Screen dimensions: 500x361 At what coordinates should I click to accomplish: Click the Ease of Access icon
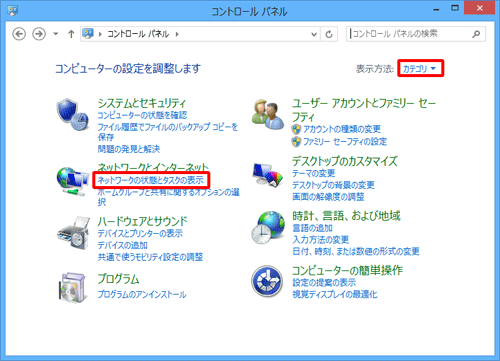pyautogui.click(x=267, y=281)
